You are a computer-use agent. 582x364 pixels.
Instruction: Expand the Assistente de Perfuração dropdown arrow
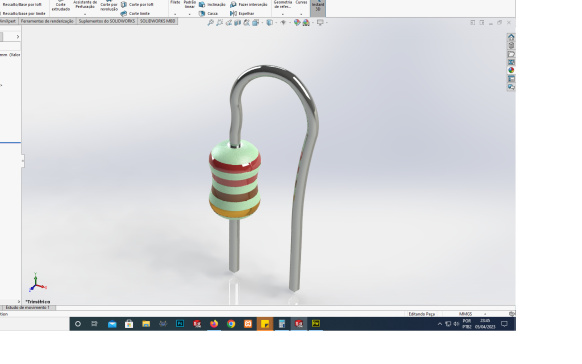tap(85, 14)
